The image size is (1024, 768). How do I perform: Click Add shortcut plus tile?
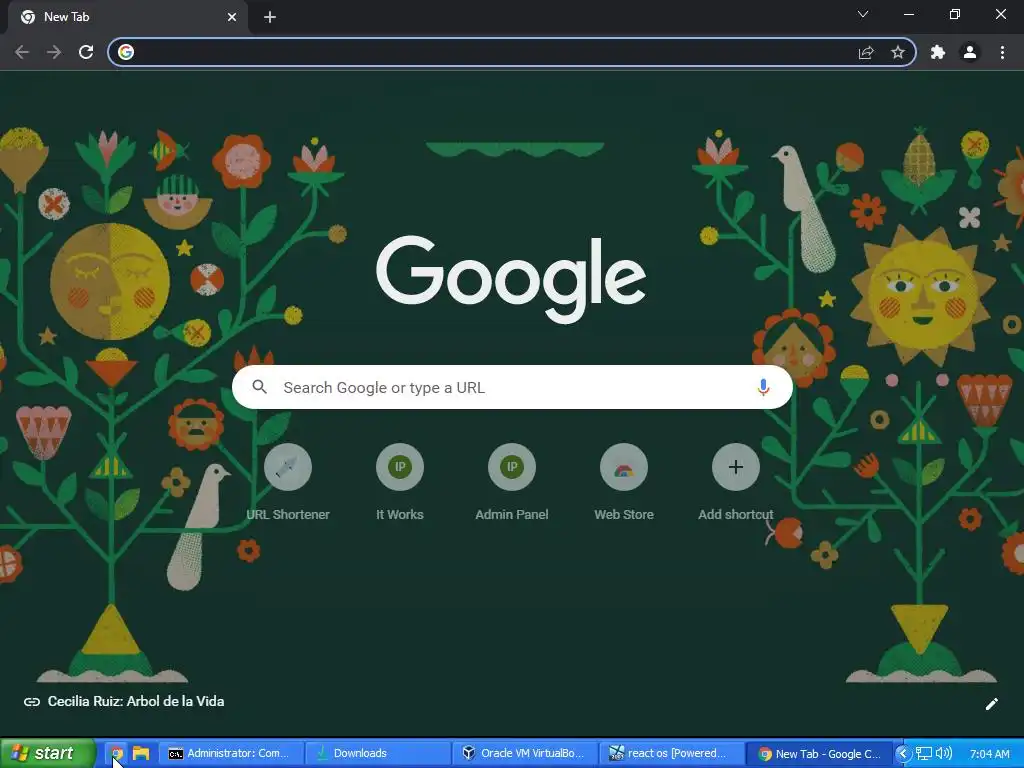pyautogui.click(x=736, y=483)
